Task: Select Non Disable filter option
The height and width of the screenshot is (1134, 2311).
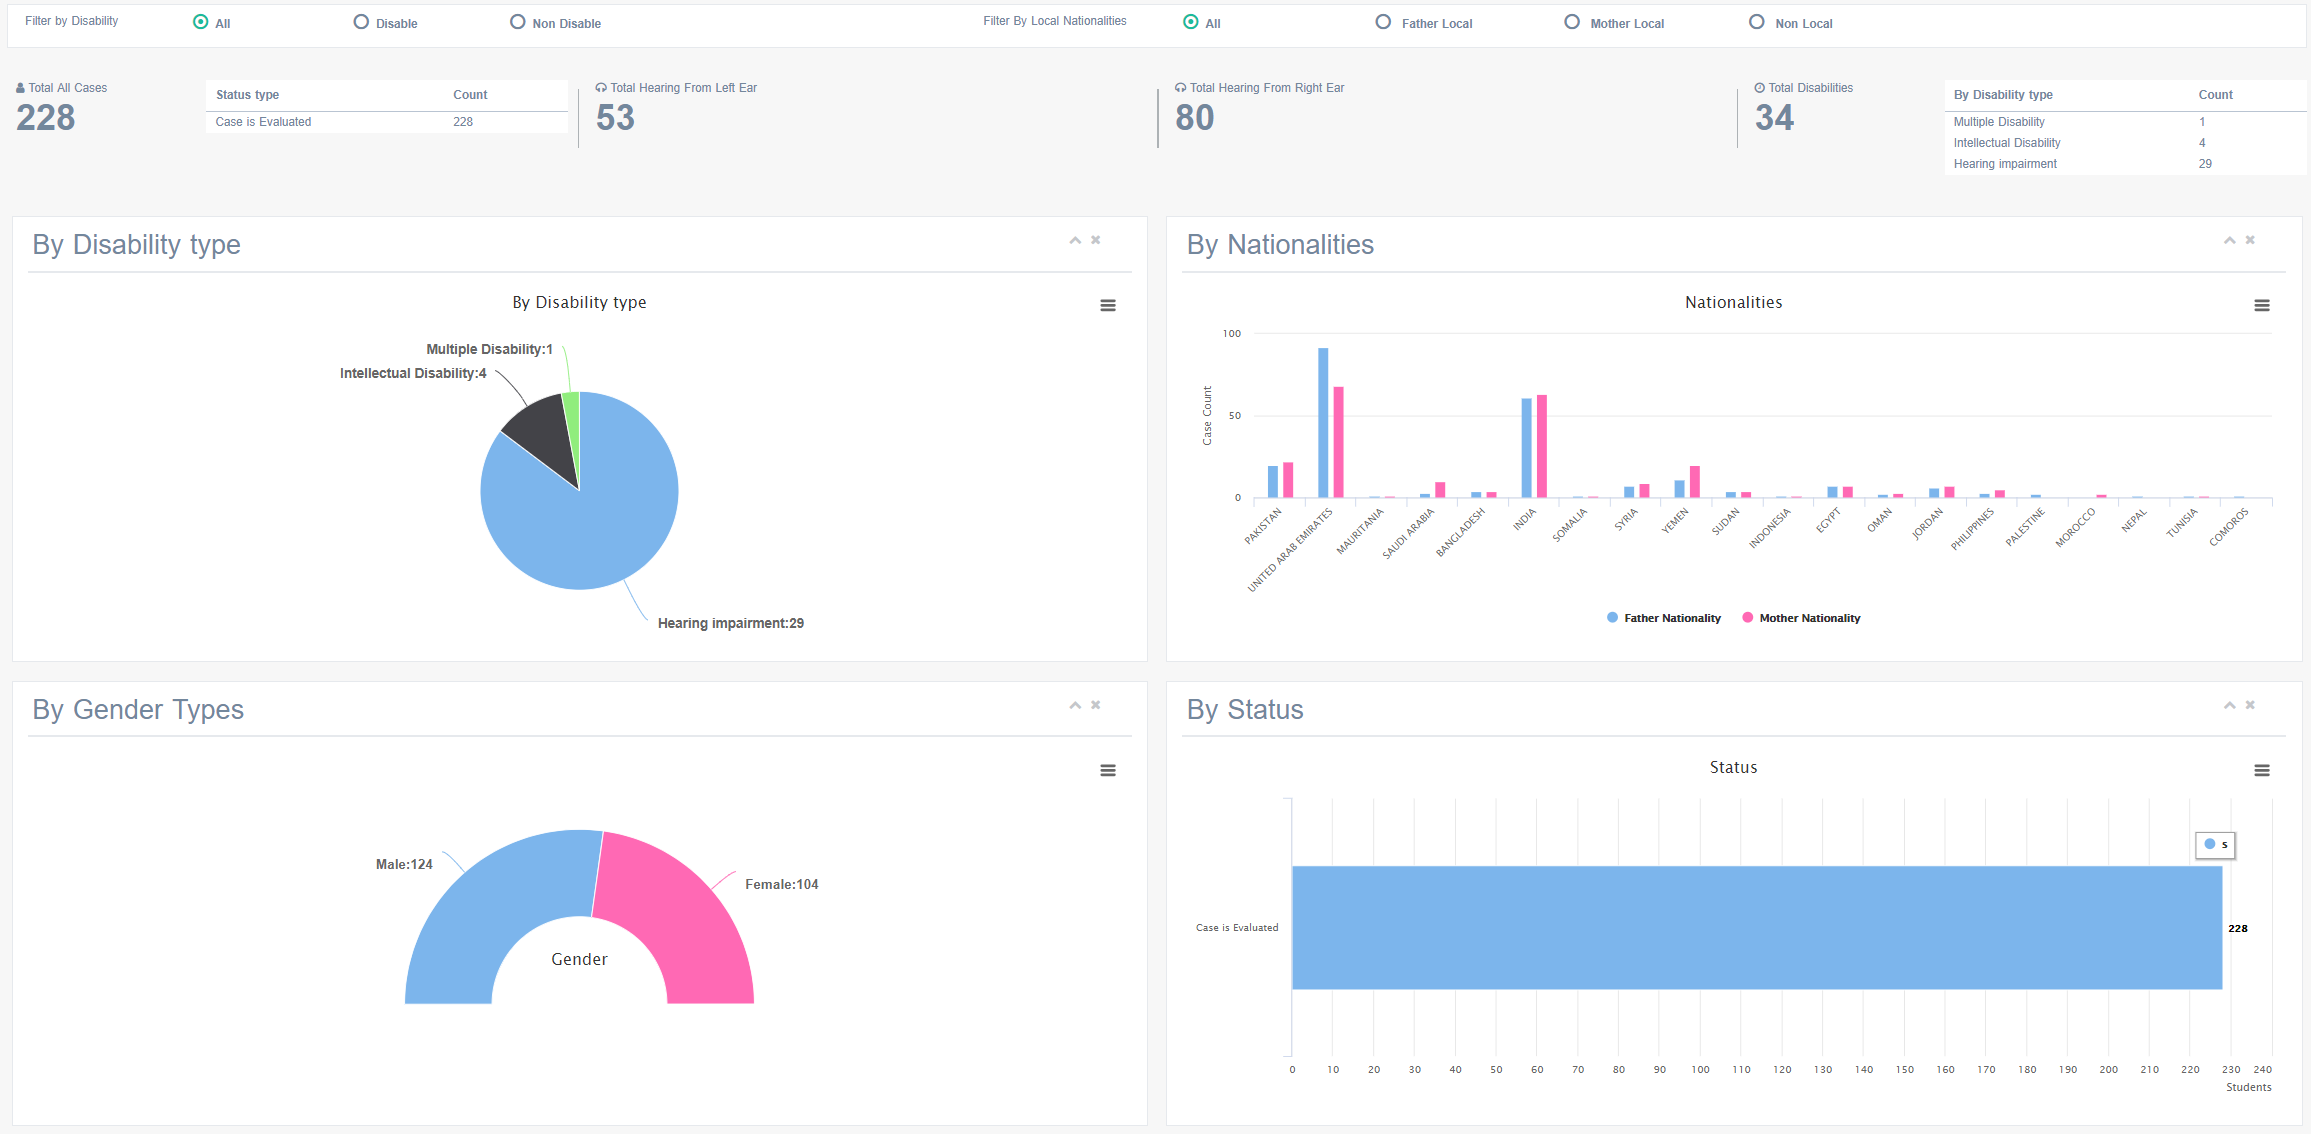Action: tap(518, 22)
